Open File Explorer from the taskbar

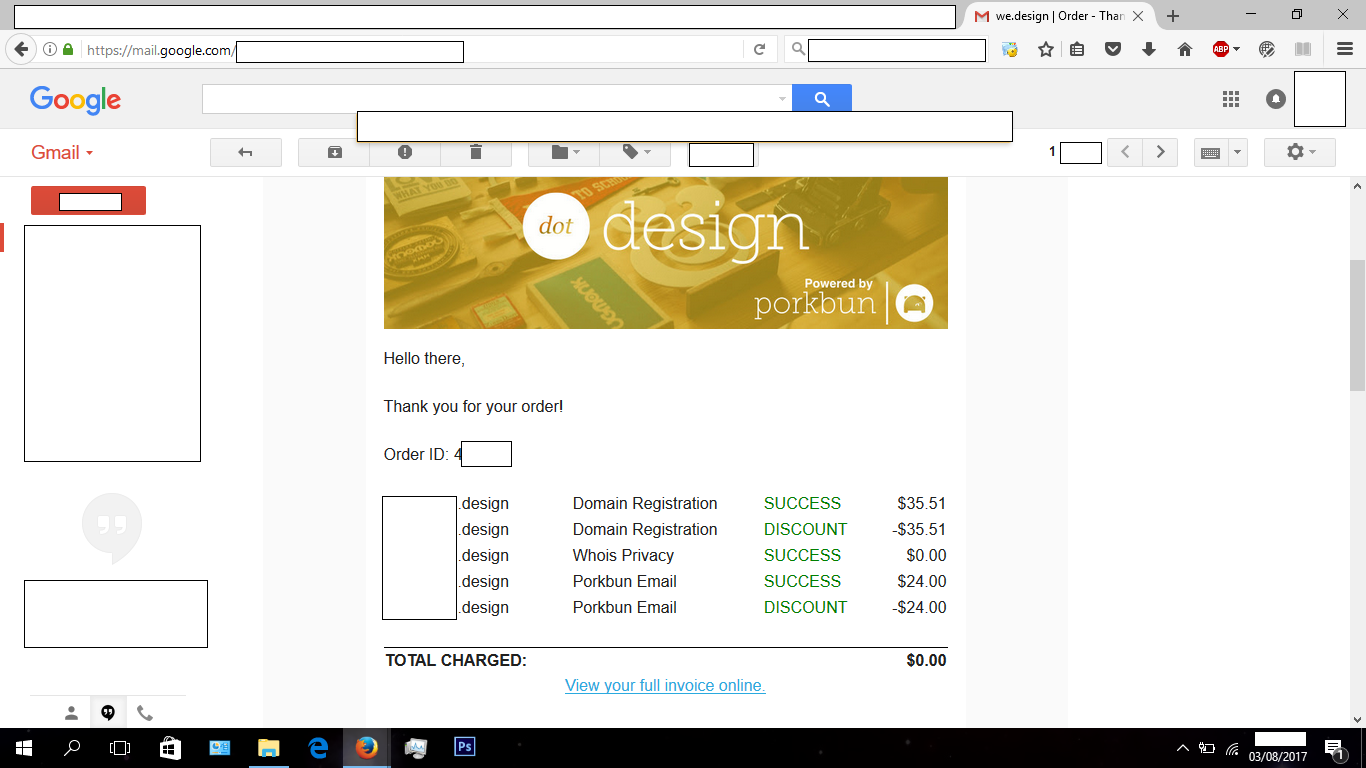268,748
